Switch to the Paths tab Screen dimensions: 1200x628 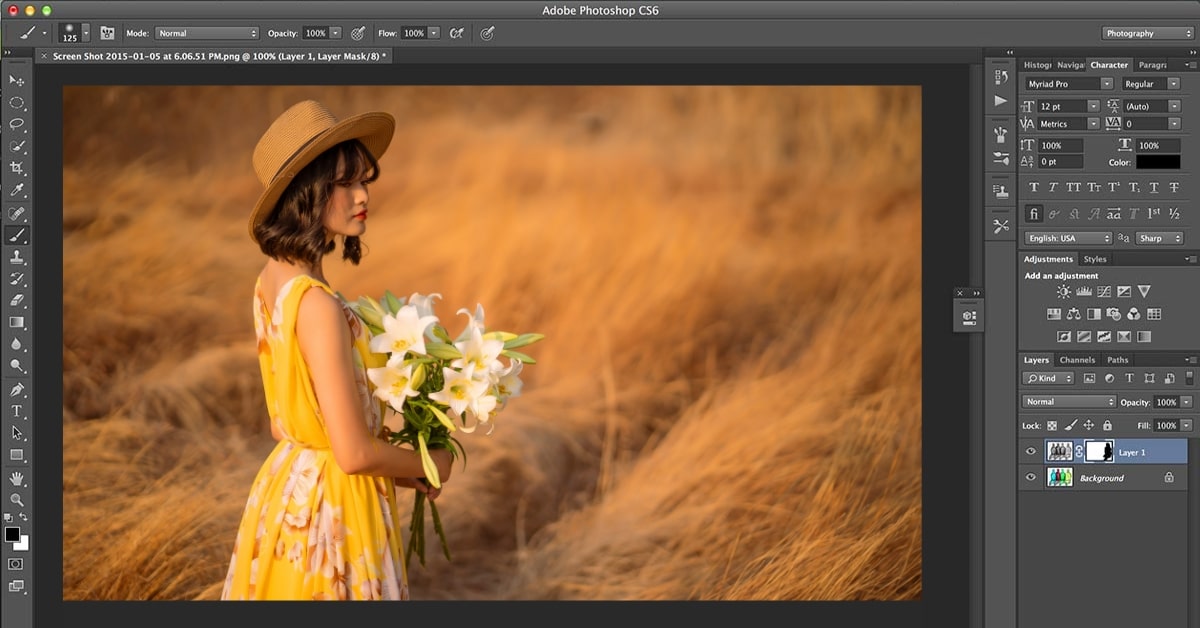pyautogui.click(x=1117, y=360)
